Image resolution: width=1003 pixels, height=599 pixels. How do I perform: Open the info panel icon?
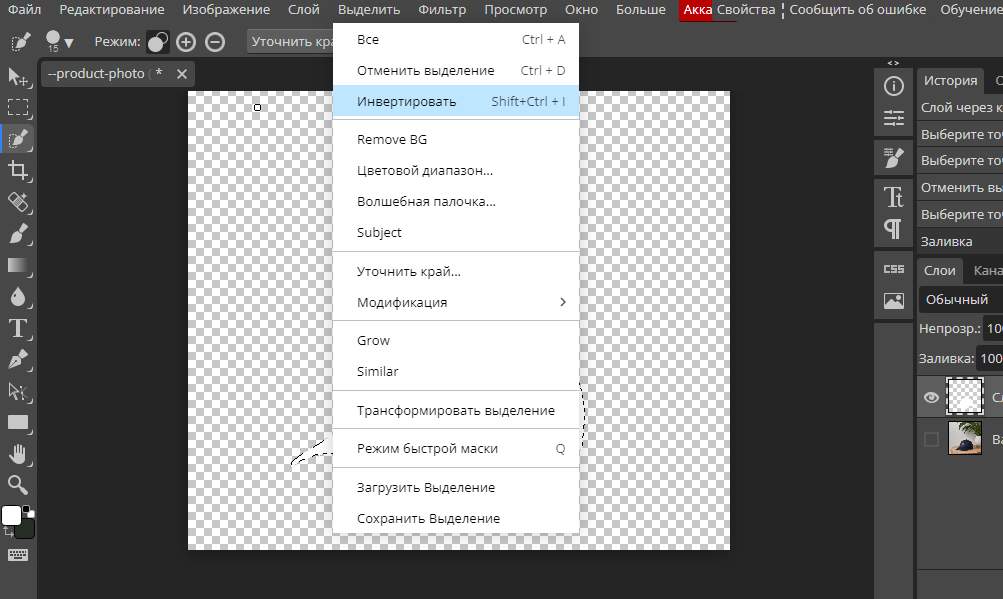click(x=894, y=86)
